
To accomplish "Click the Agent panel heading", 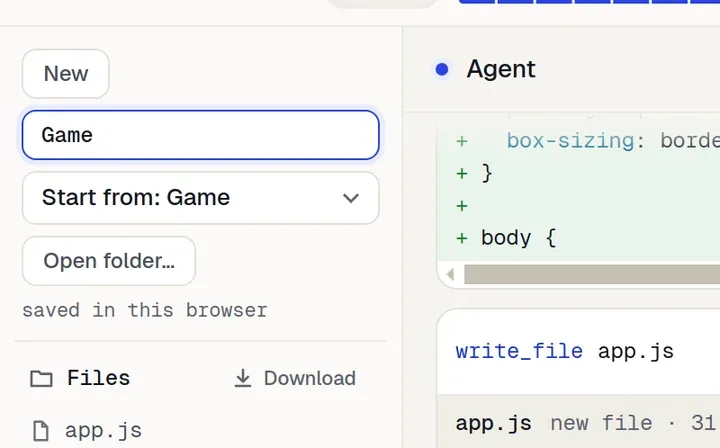I will click(501, 69).
